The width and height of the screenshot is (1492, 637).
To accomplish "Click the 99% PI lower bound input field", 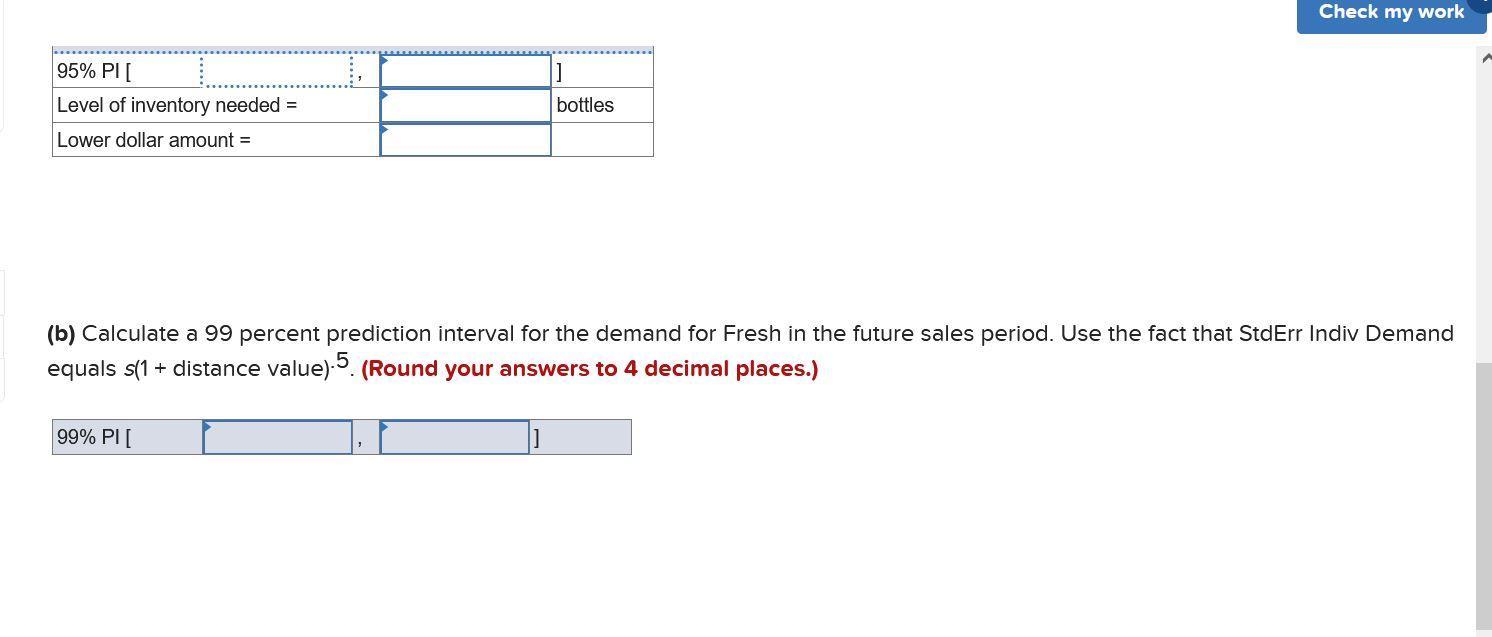I will coord(277,437).
